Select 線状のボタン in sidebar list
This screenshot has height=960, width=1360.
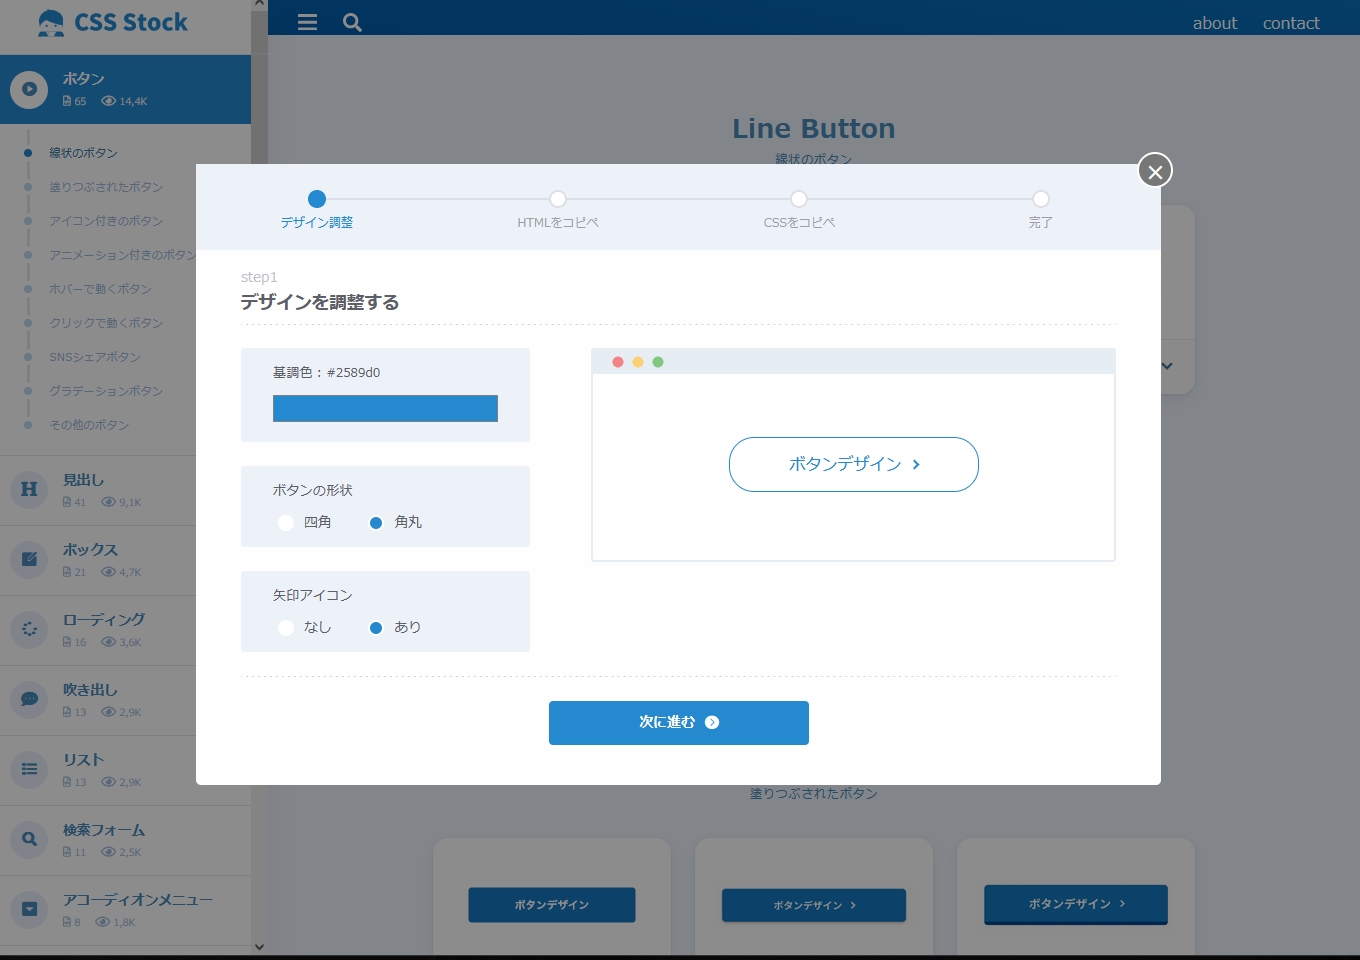point(83,153)
